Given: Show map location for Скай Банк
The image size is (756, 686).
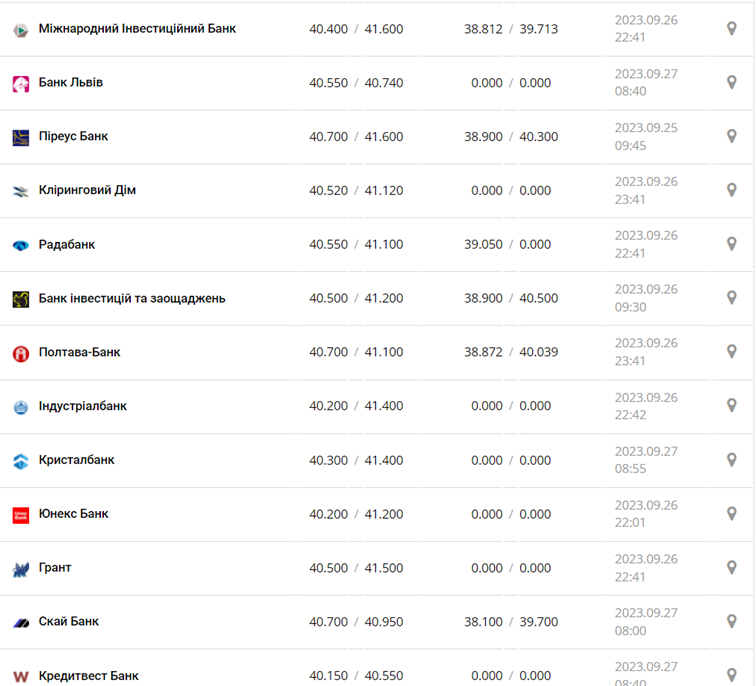Looking at the screenshot, I should 731,622.
